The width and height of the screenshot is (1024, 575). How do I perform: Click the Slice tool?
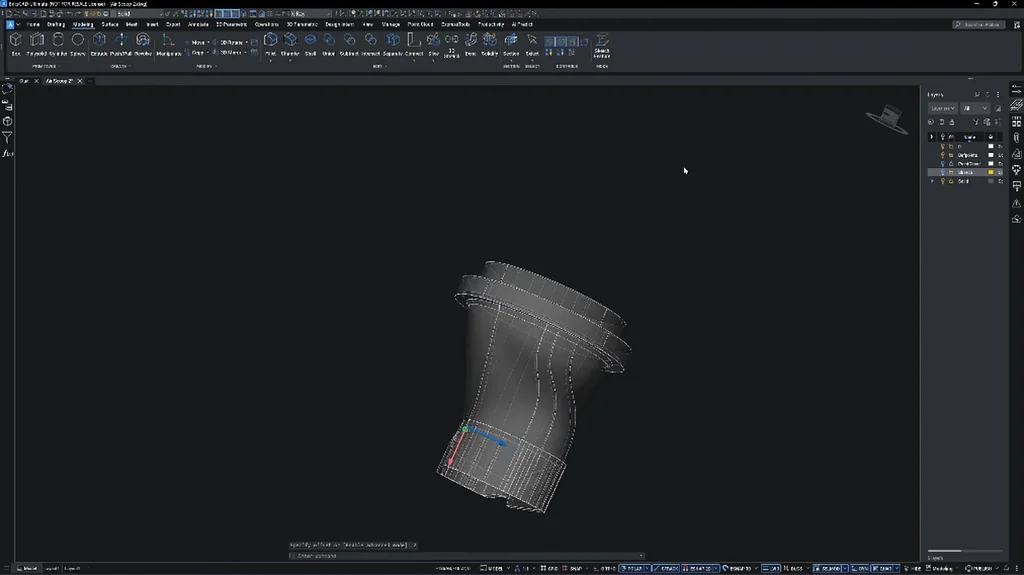(x=433, y=44)
